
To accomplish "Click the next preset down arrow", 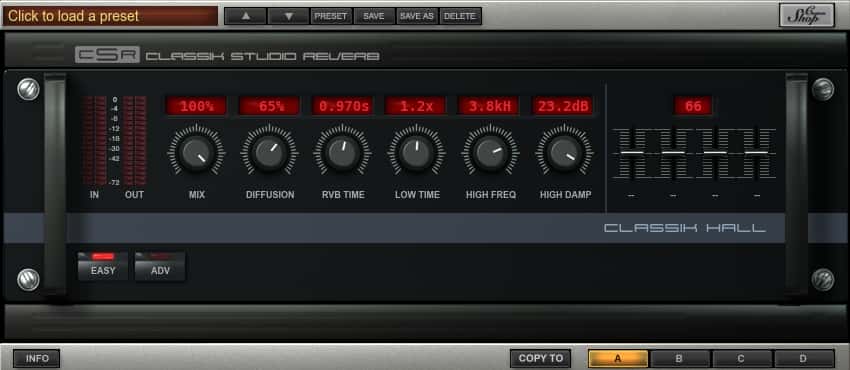I will (288, 16).
